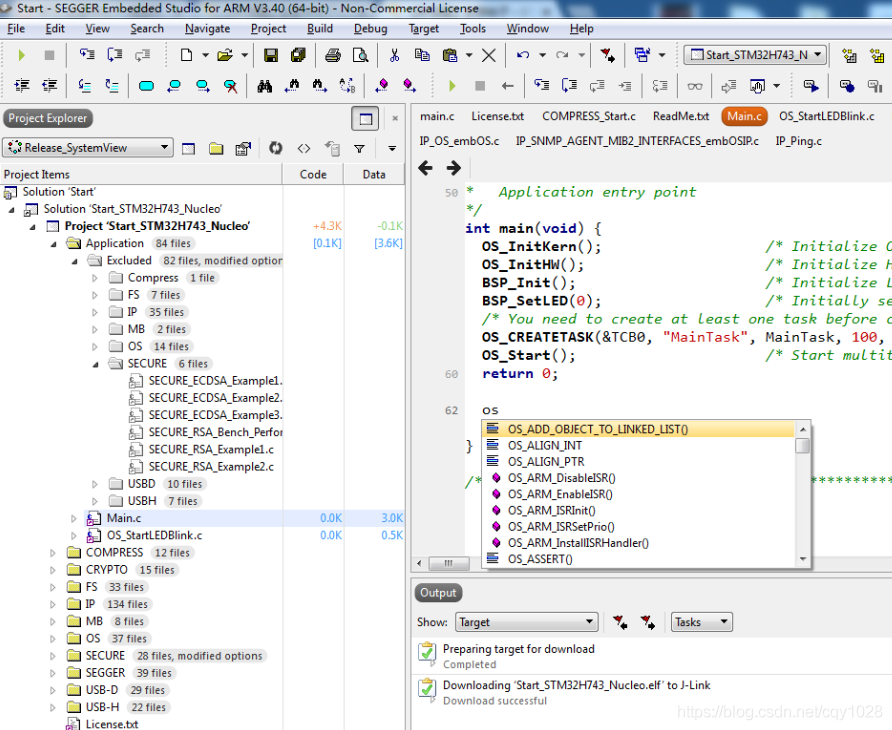This screenshot has height=730, width=892.
Task: Click the Project Explorer dock window toggle
Action: coord(365,119)
